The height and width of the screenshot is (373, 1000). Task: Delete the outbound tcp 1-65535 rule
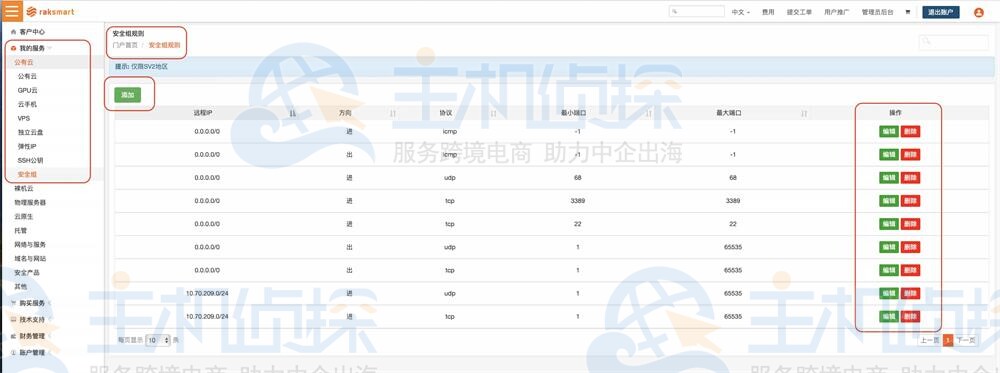(910, 270)
